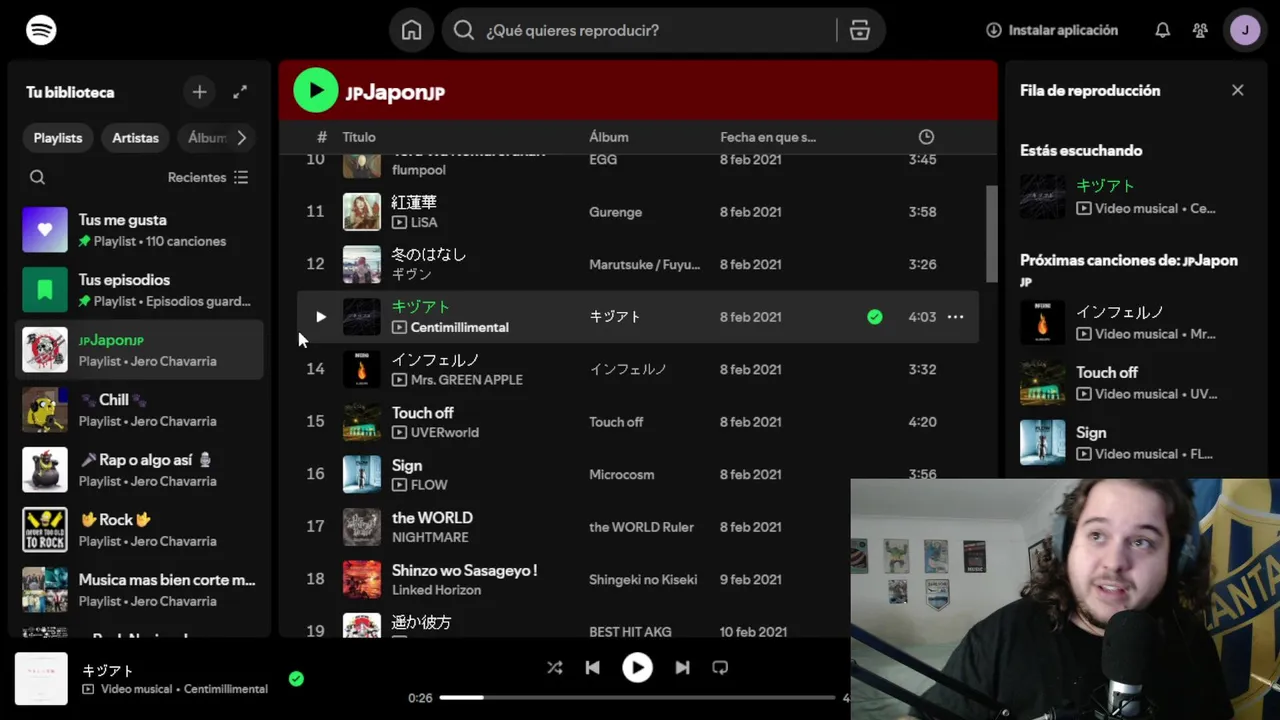Sort by Álbum column header
The width and height of the screenshot is (1280, 720).
[609, 137]
